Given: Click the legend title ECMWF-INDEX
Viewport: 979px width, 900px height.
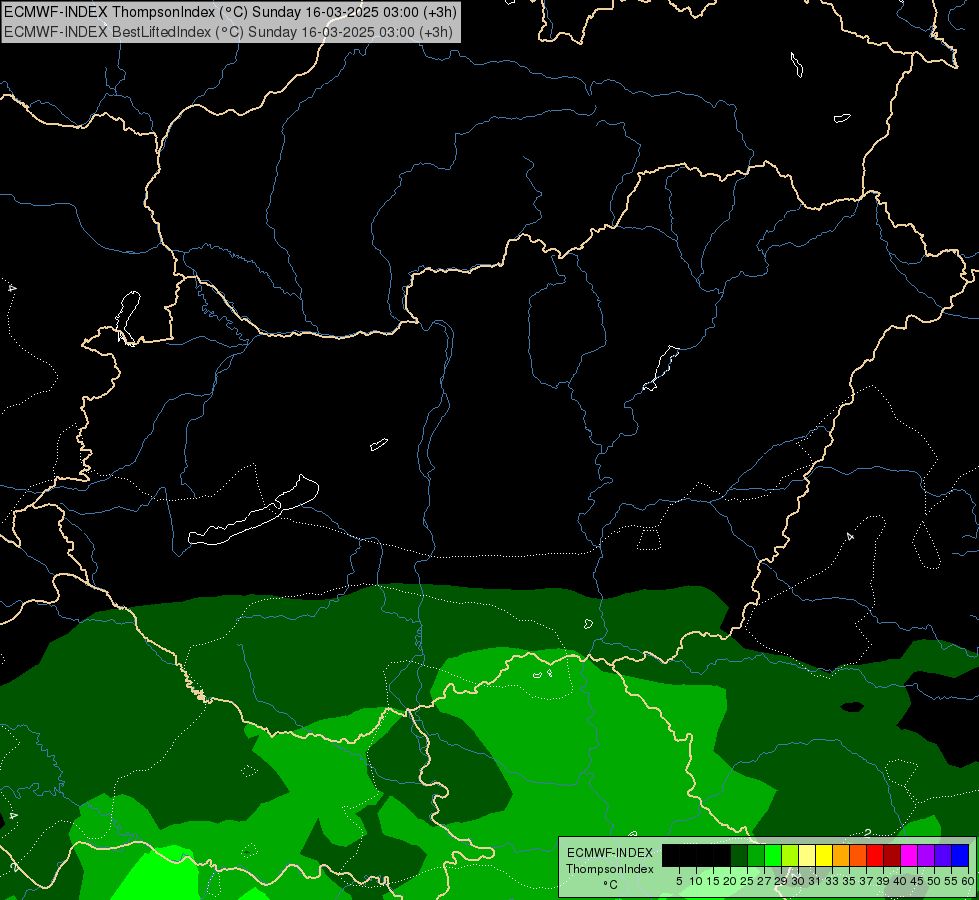Looking at the screenshot, I should (610, 853).
